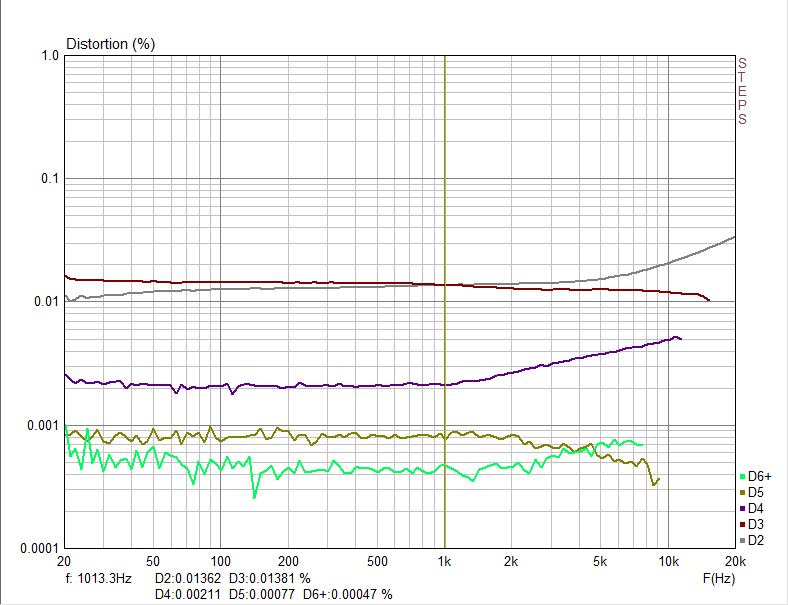Image resolution: width=788 pixels, height=605 pixels.
Task: Click the D6+ green legend swatch
Action: pyautogui.click(x=742, y=477)
